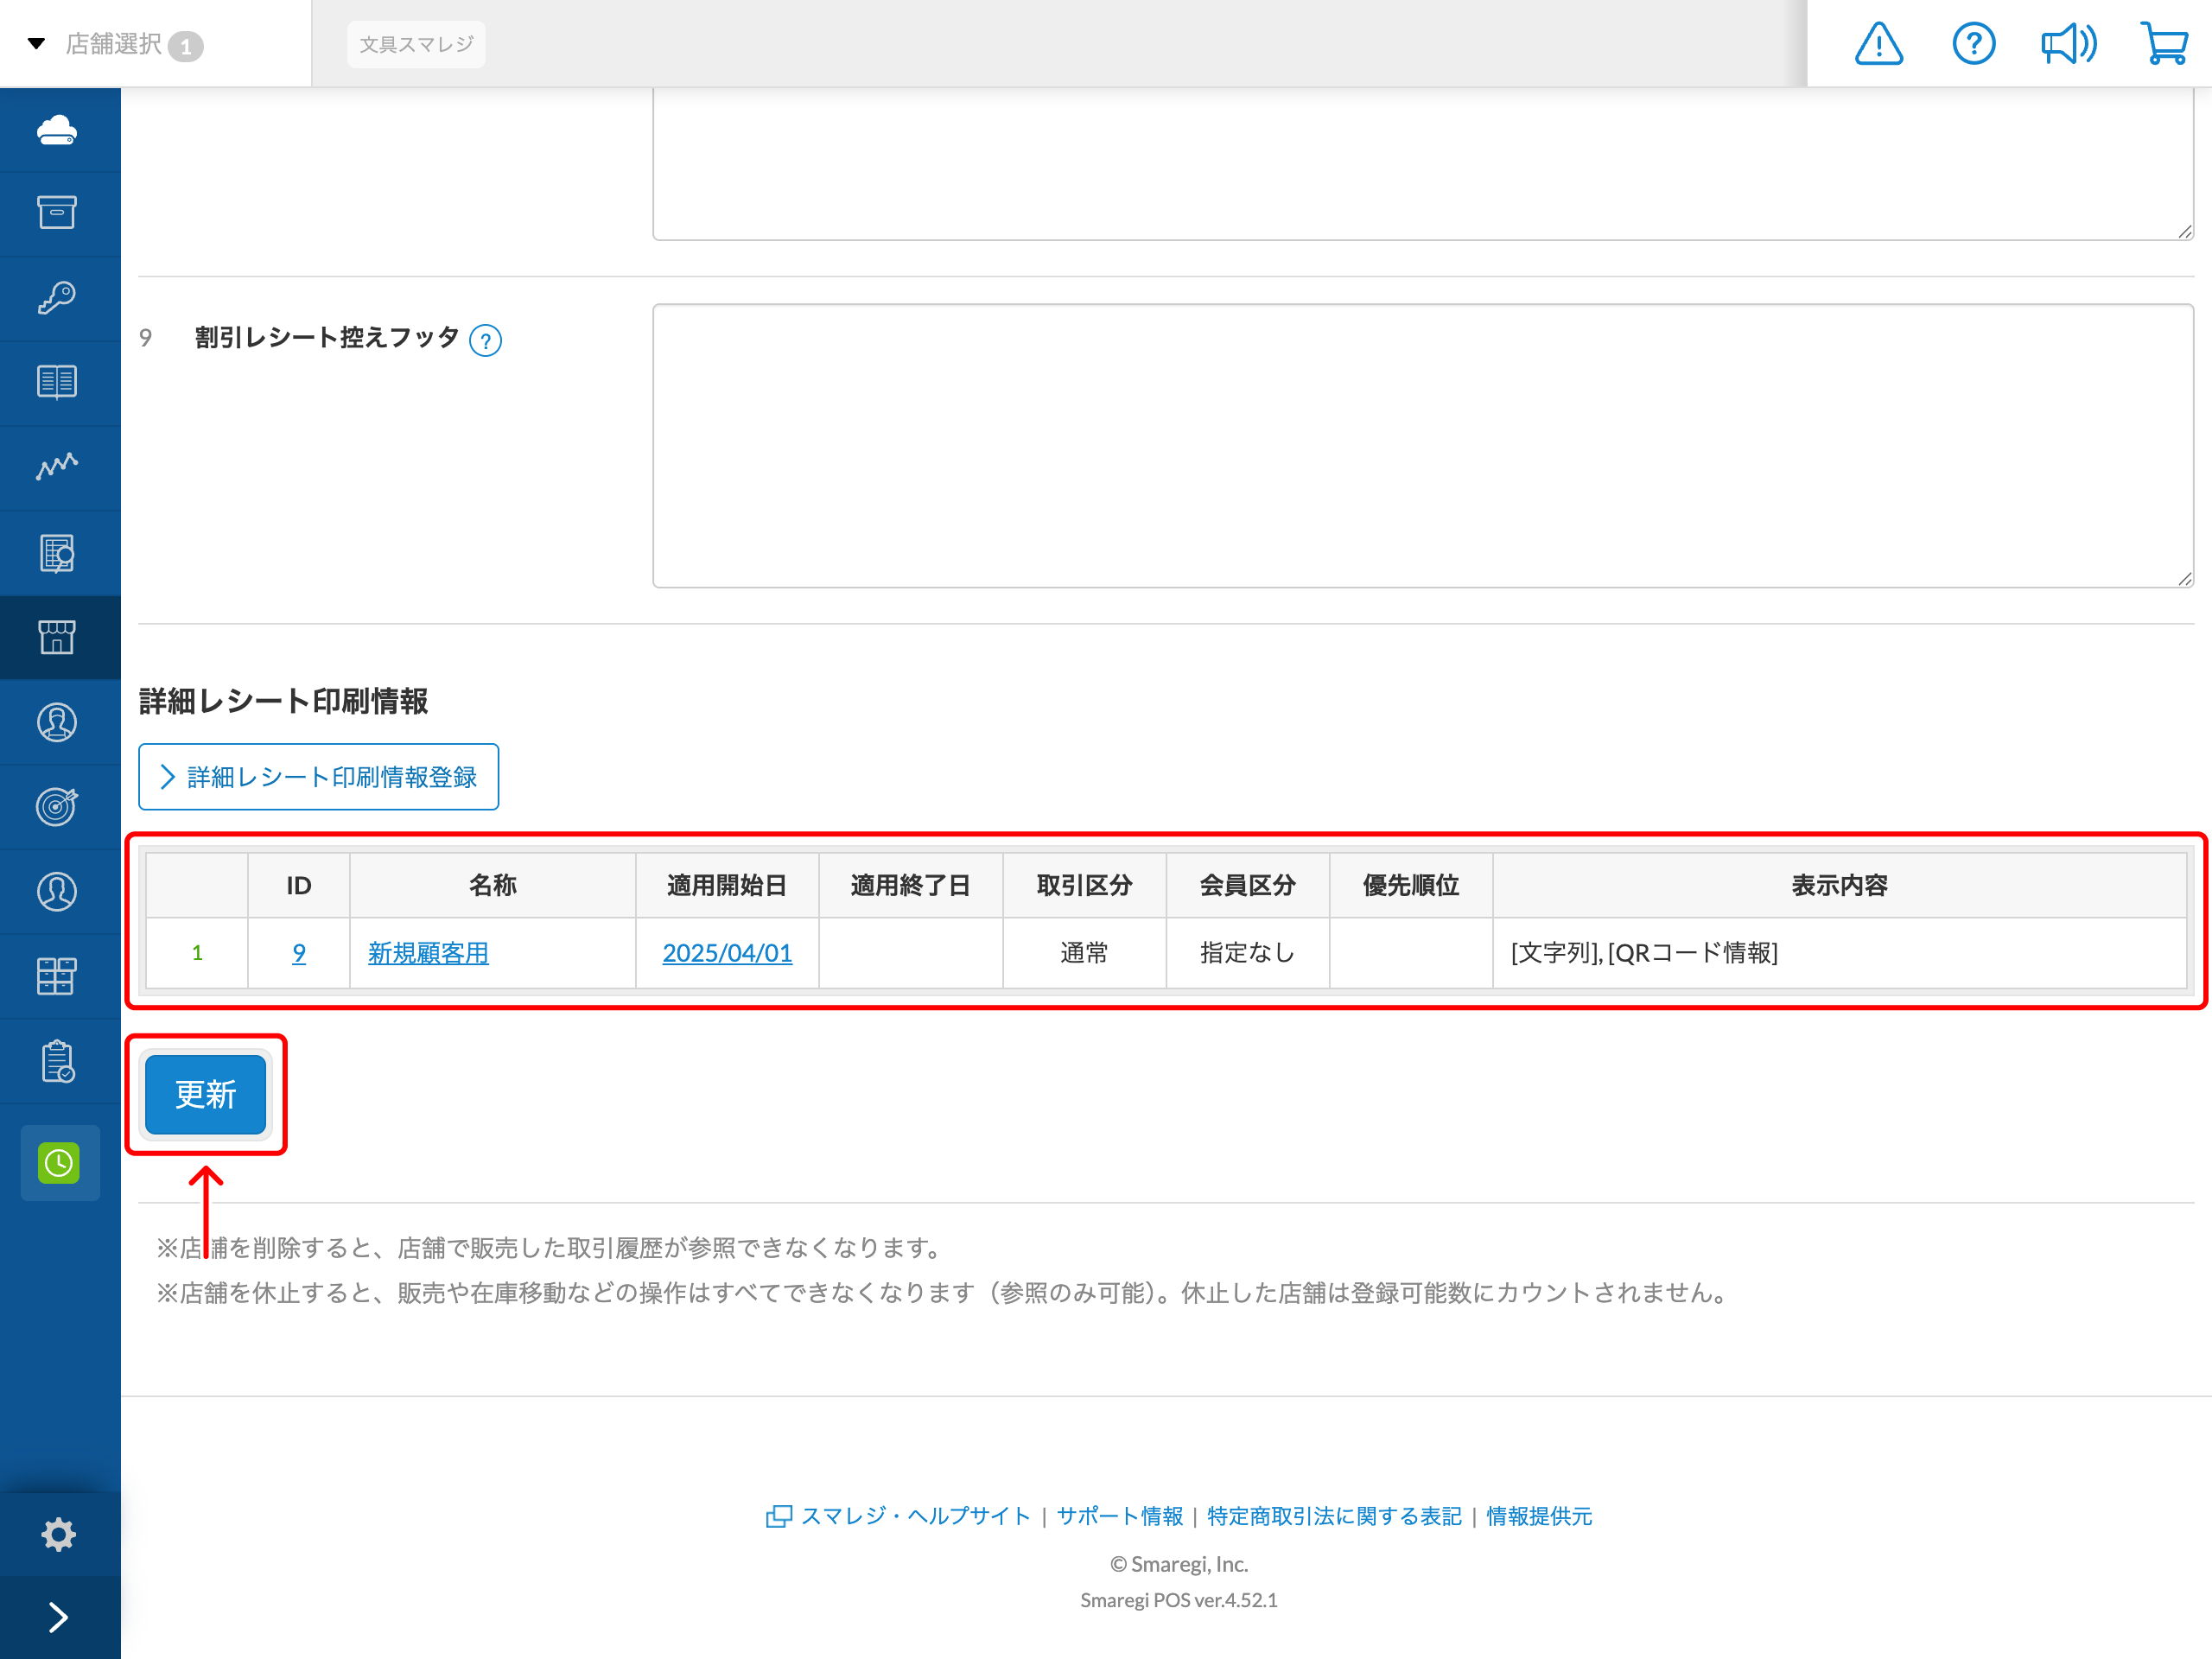Screen dimensions: 2212x1659
Task: Click the upper text area above item 9
Action: [1423, 164]
